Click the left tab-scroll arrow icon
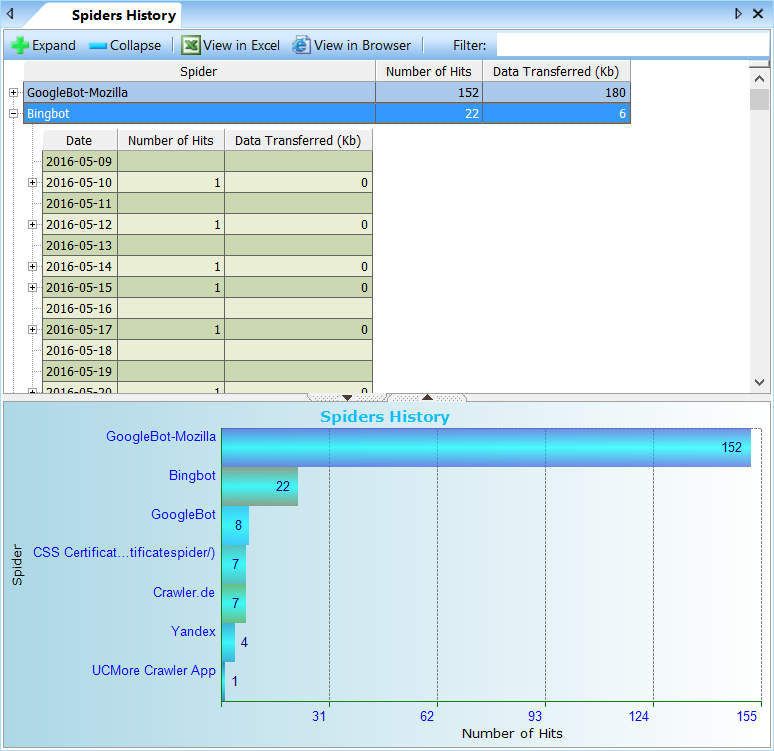774x751 pixels. (10, 14)
